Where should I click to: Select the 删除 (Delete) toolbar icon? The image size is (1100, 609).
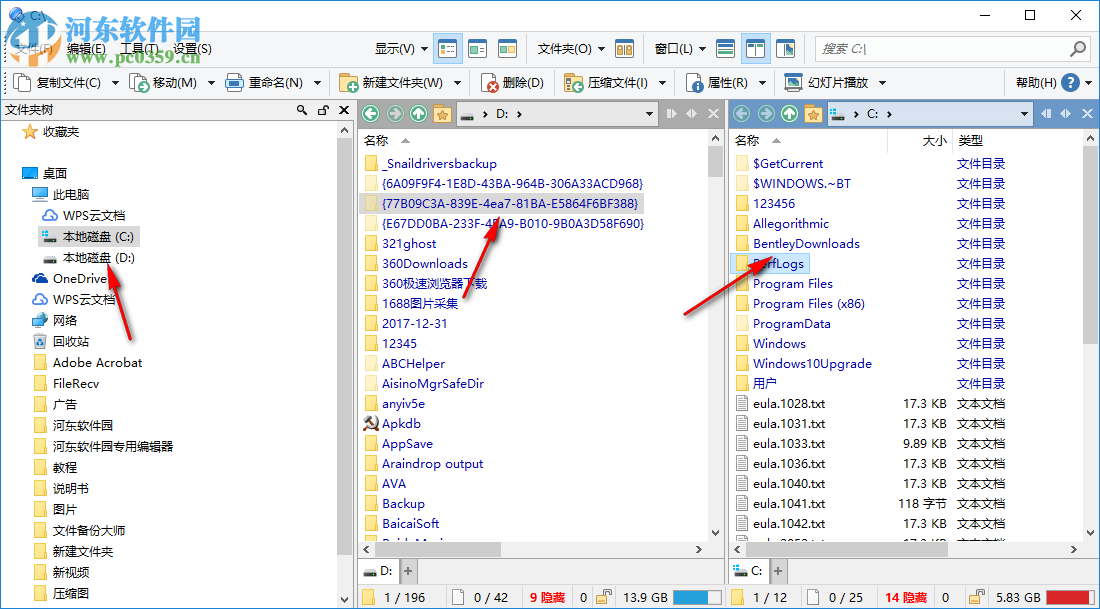489,83
